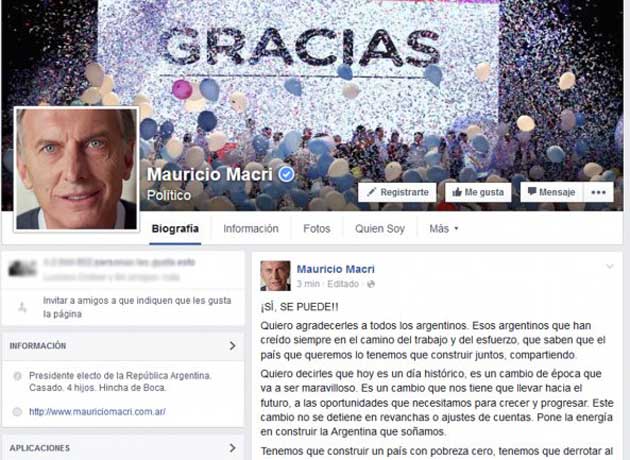
Task: Open the mauriciomacri.com.ar website link
Action: coord(97,412)
